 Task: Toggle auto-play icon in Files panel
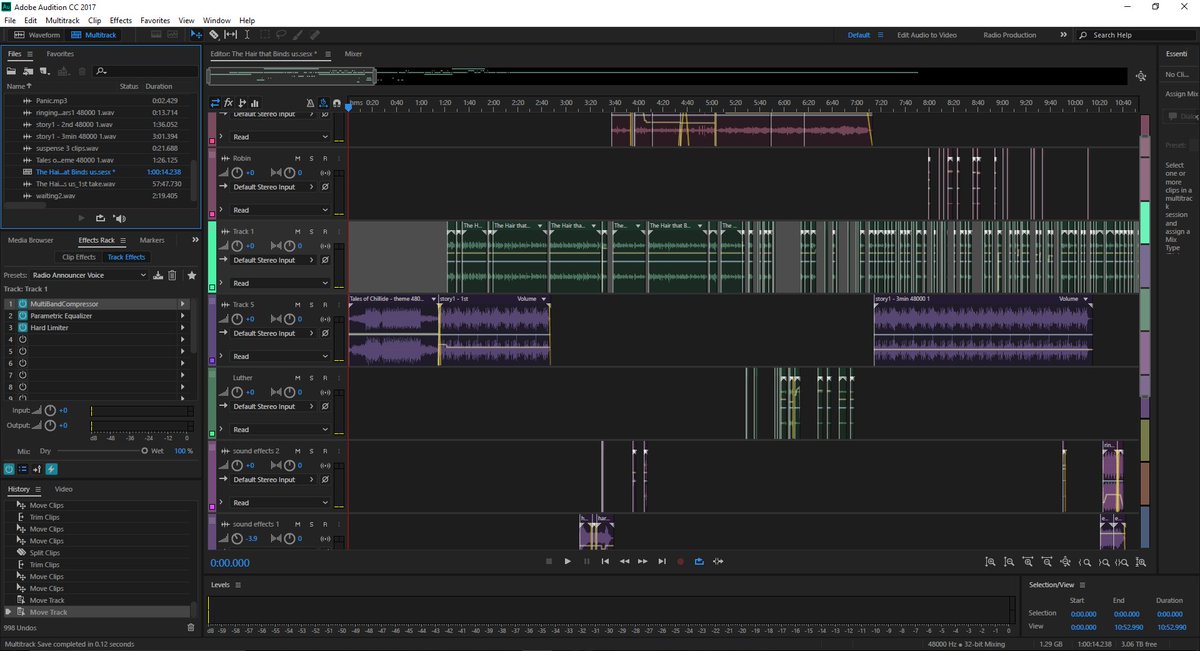(120, 218)
